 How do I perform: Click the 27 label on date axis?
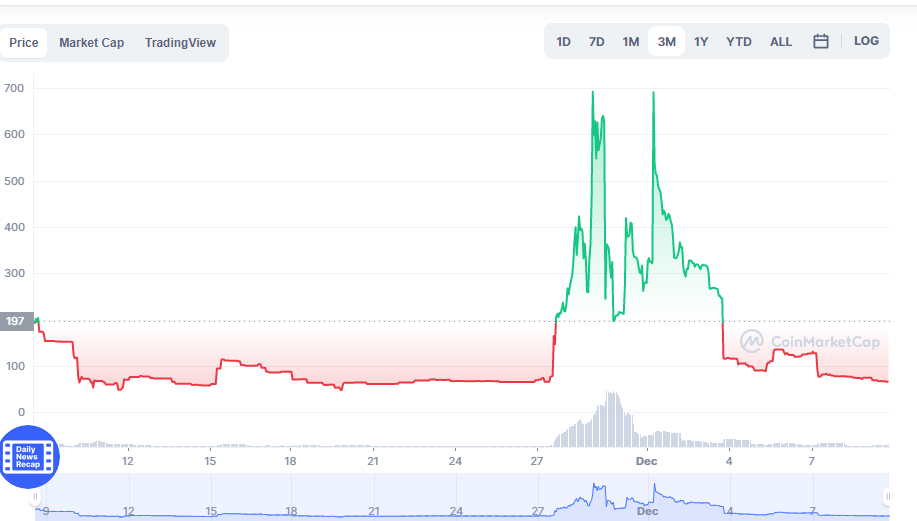[537, 461]
